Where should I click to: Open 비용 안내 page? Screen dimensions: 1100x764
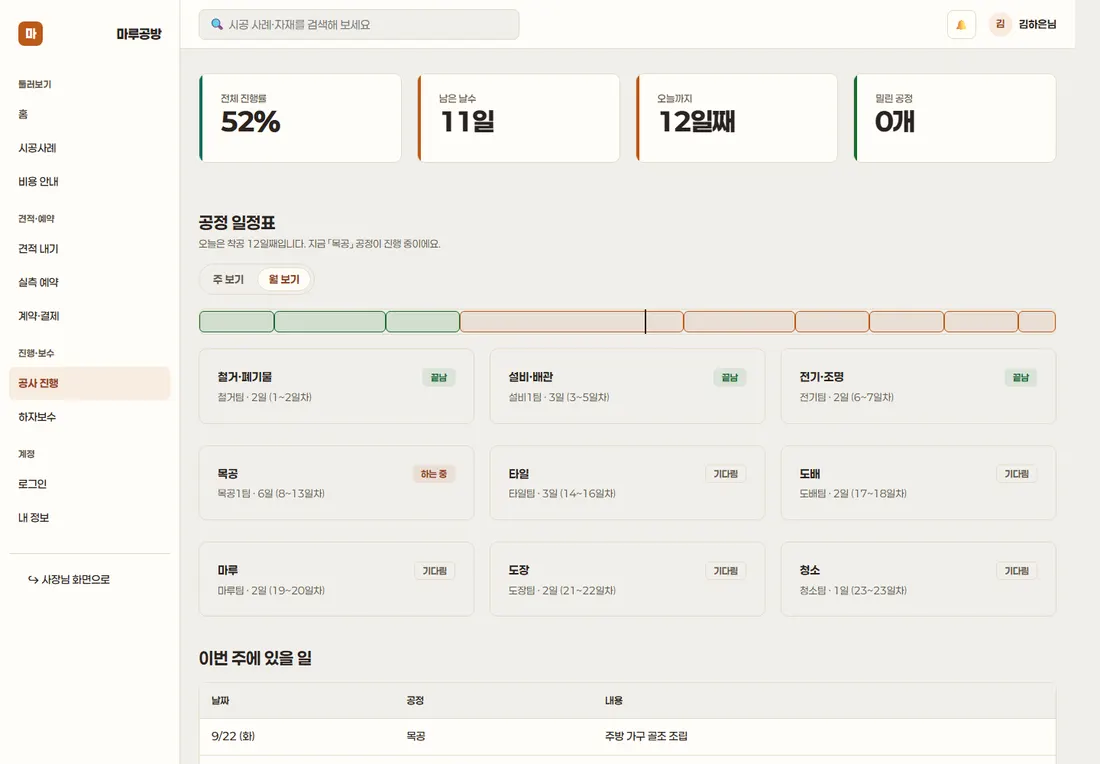[x=89, y=182]
